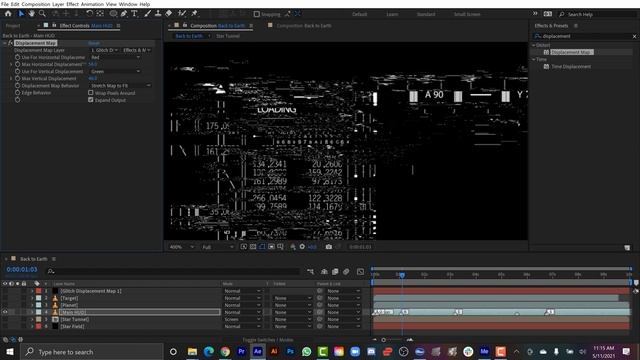The height and width of the screenshot is (360, 640).
Task: Open the Composition menu
Action: point(36,4)
